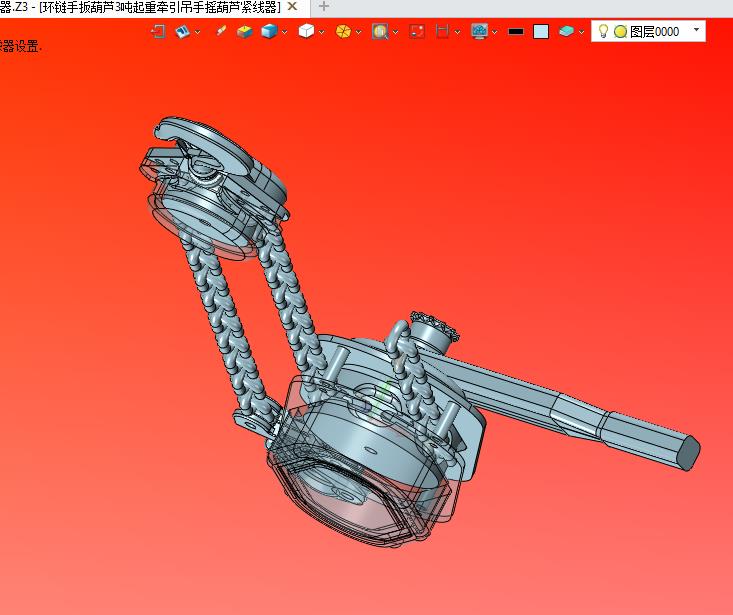Click the red square selection icon
This screenshot has width=733, height=615.
416,31
